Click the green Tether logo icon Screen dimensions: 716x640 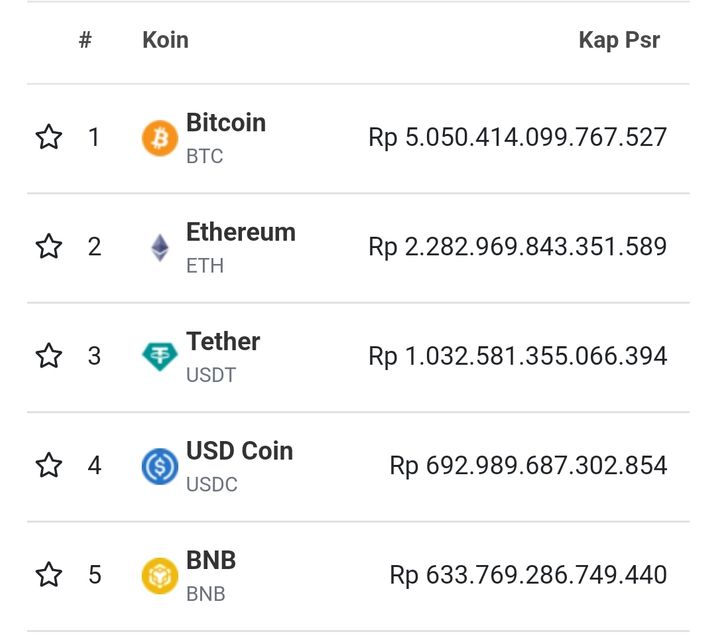tap(160, 356)
